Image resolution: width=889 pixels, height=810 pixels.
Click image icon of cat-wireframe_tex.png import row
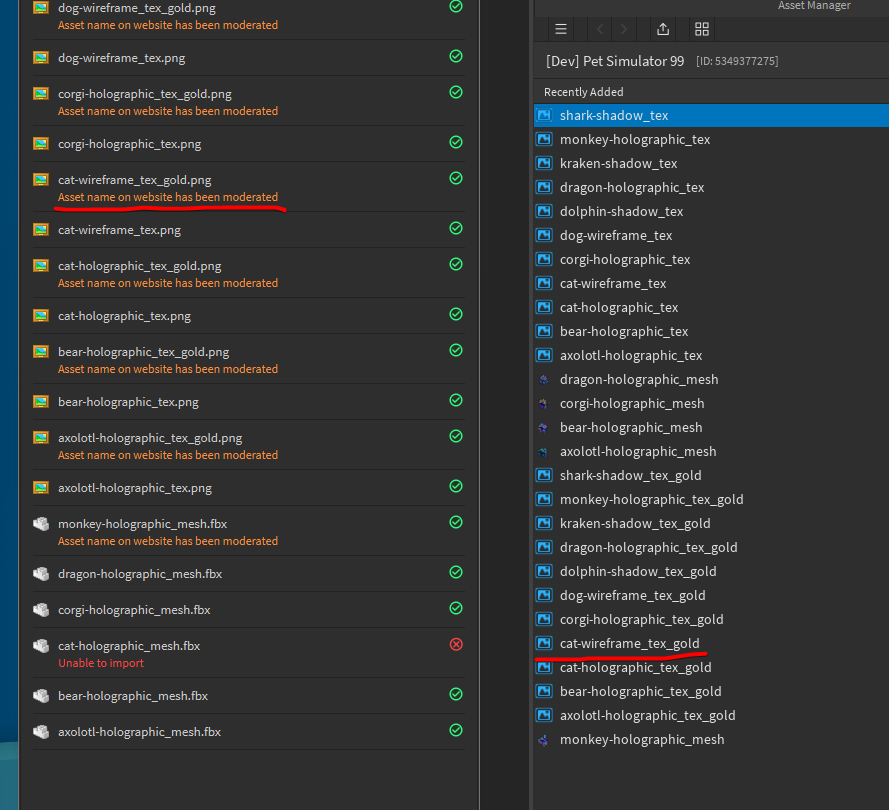pos(41,230)
